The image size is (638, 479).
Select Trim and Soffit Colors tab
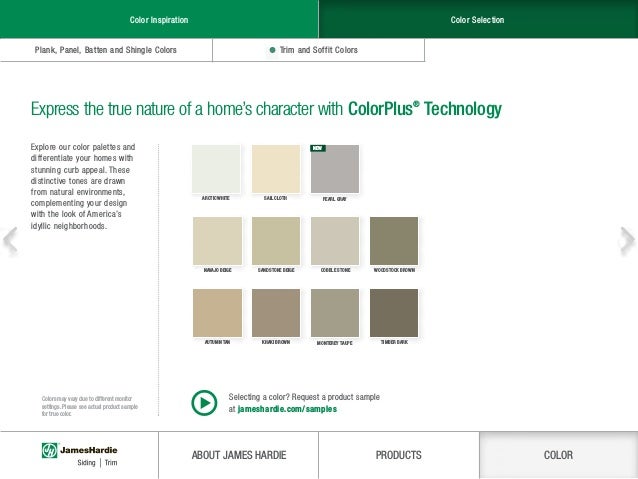[x=319, y=50]
